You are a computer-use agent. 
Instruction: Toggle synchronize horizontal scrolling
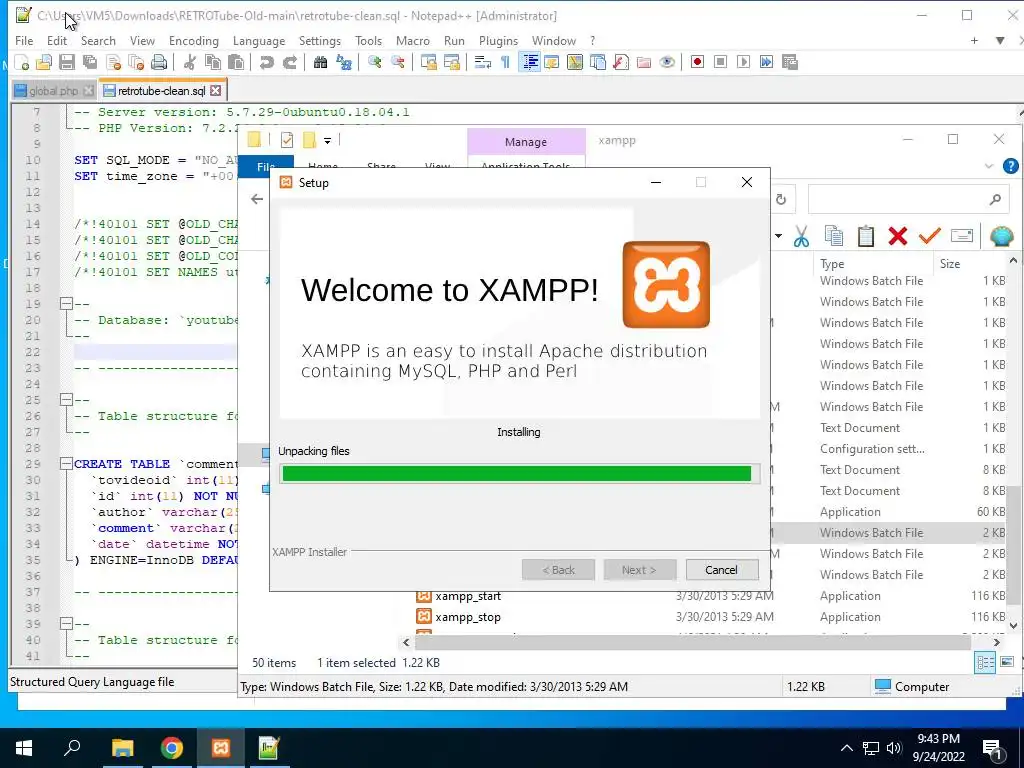(x=451, y=62)
